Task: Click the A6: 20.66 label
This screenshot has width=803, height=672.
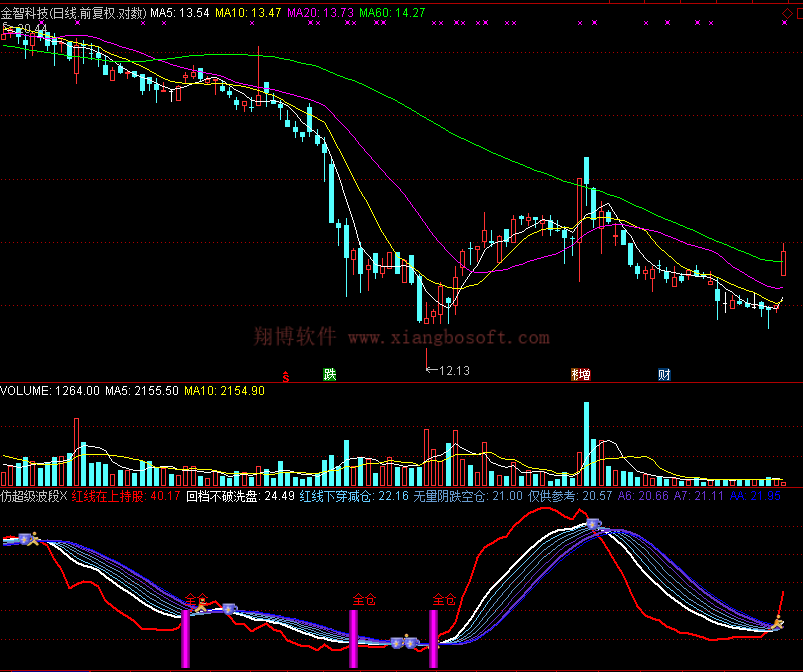Action: [x=643, y=496]
